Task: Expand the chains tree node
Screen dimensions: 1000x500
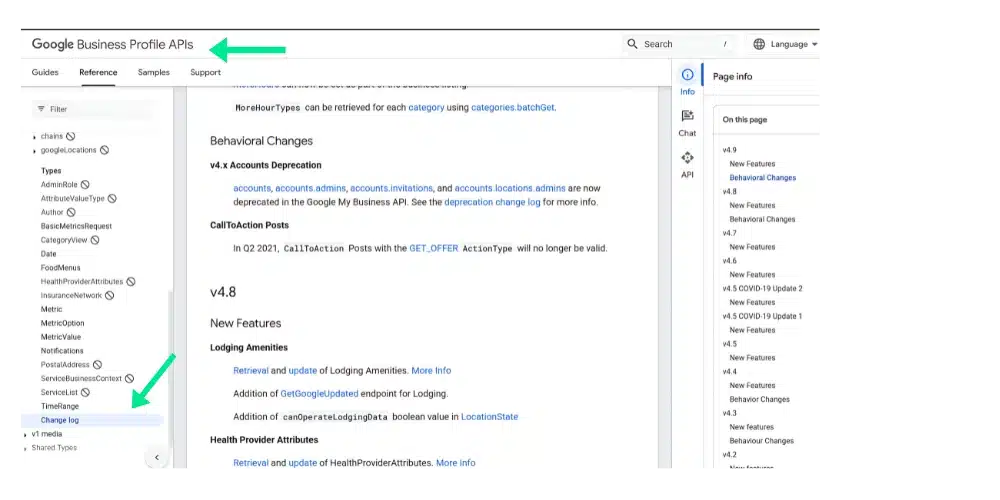Action: [x=34, y=136]
